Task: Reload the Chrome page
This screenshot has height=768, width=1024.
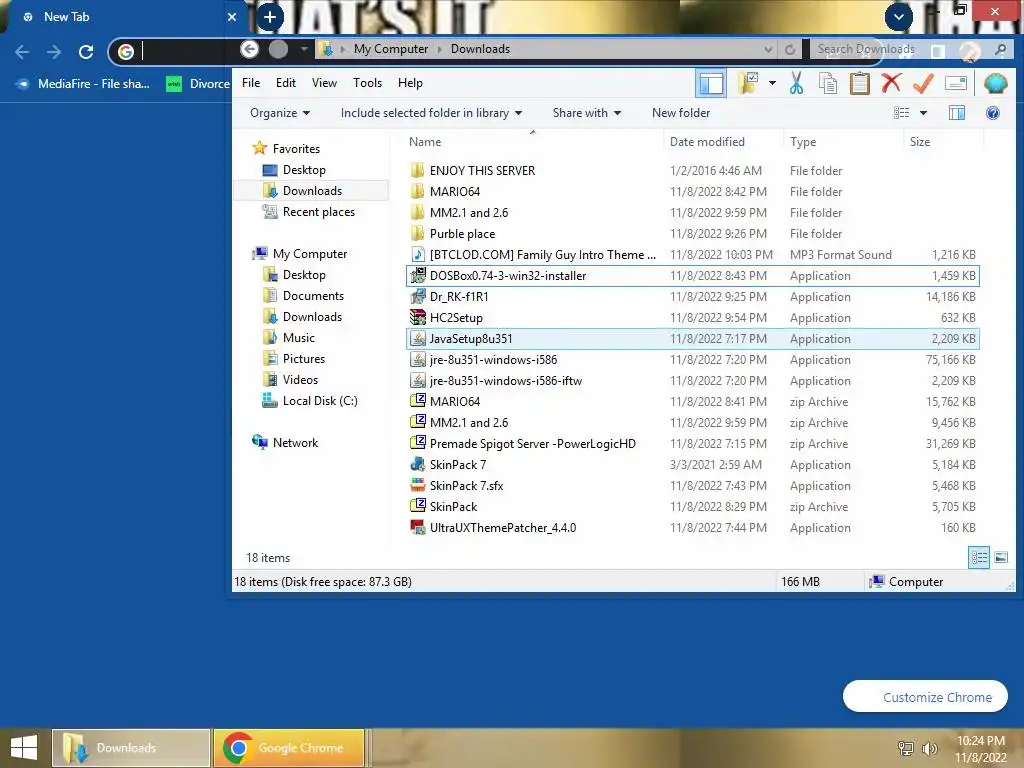Action: 86,52
